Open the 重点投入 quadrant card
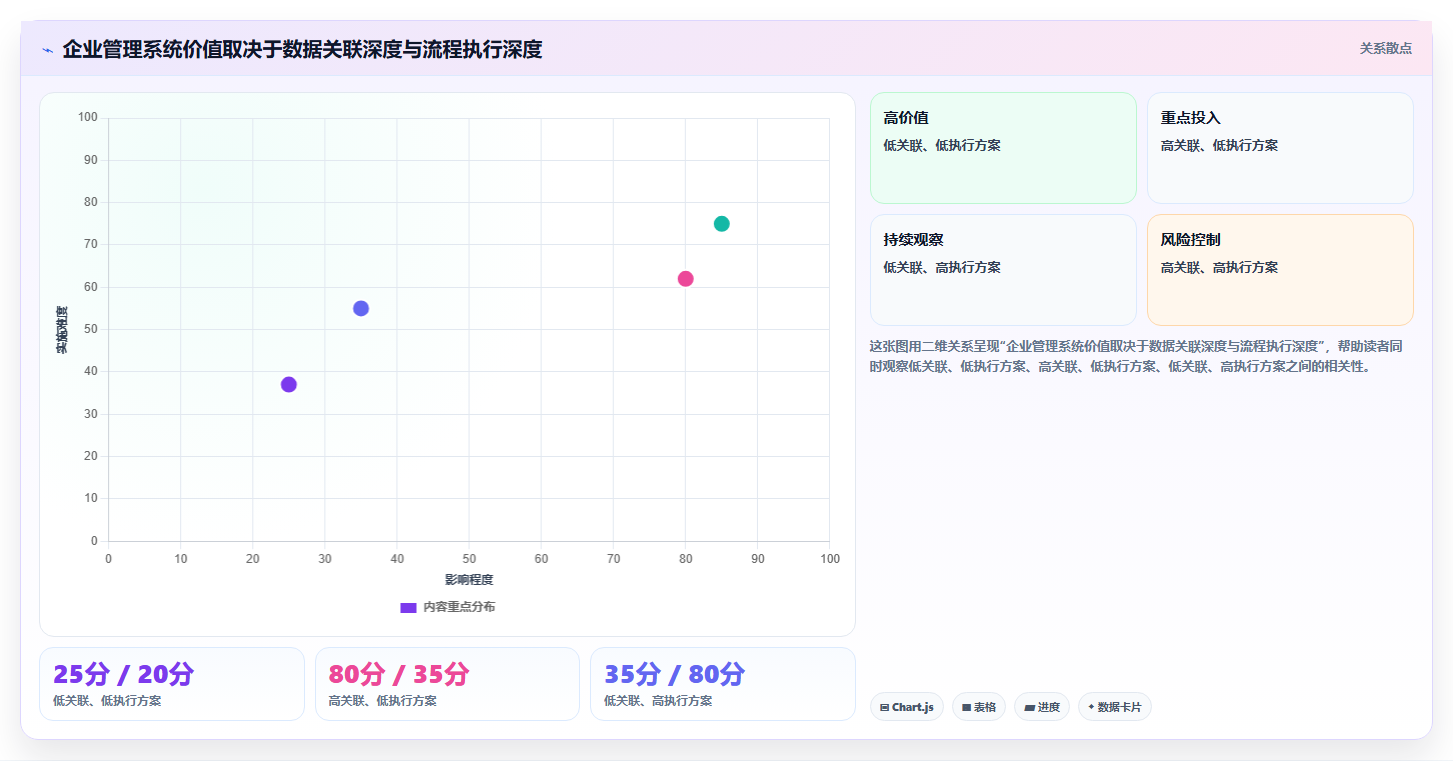1453x761 pixels. click(x=1280, y=148)
